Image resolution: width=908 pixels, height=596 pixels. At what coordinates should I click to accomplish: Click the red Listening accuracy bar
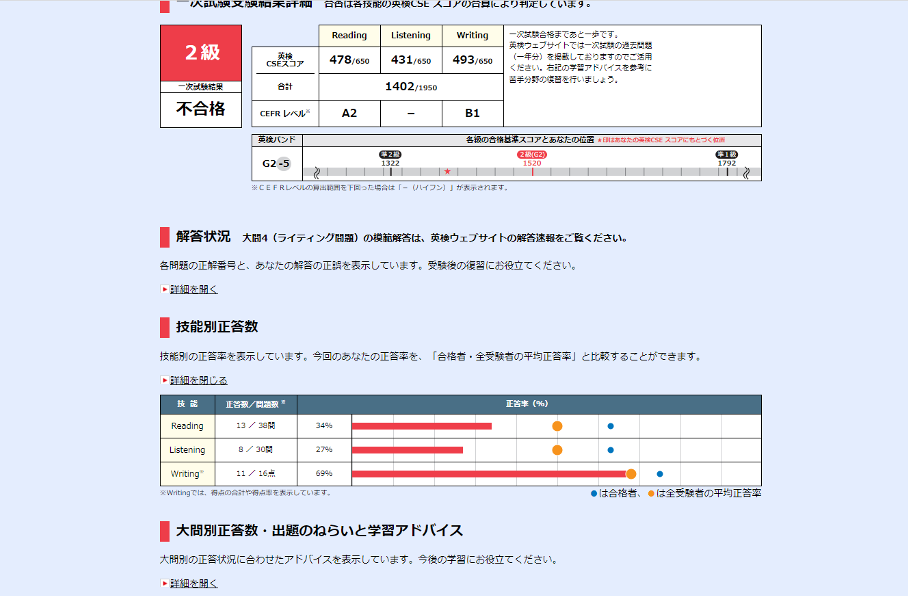[407, 450]
